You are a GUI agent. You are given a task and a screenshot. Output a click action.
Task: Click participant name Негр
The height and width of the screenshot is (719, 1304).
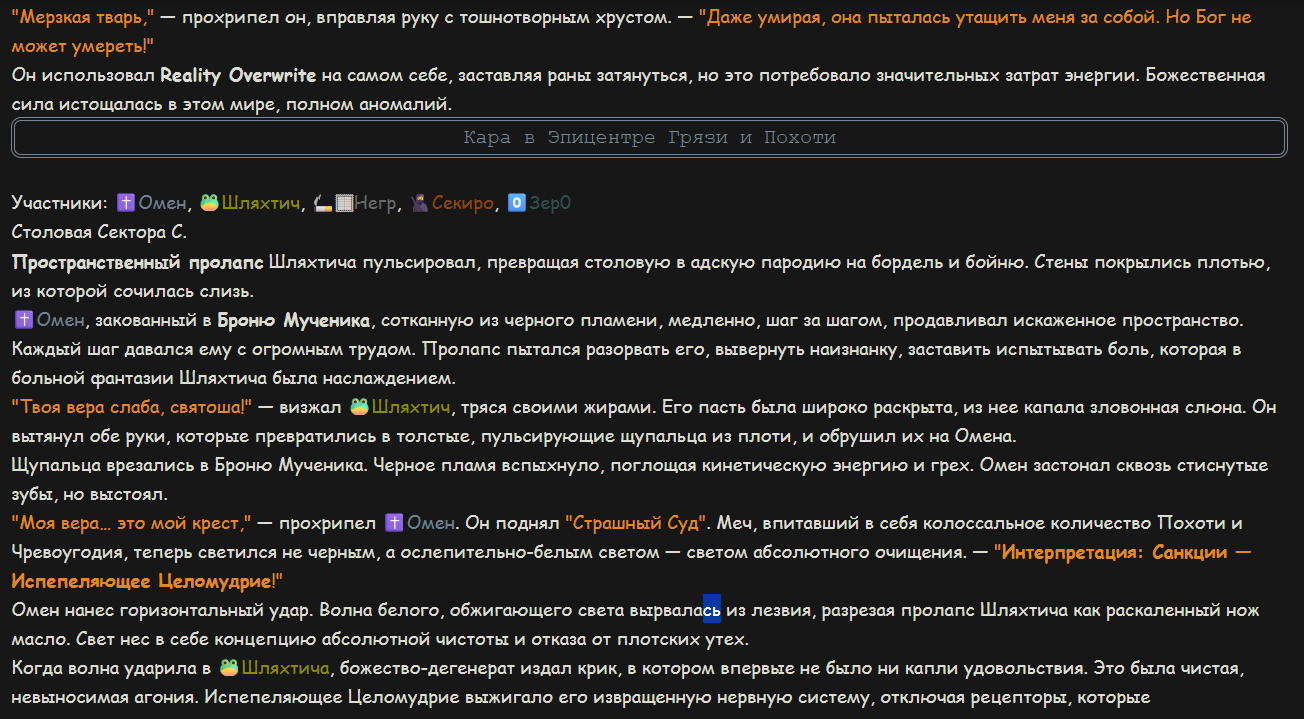click(x=376, y=203)
